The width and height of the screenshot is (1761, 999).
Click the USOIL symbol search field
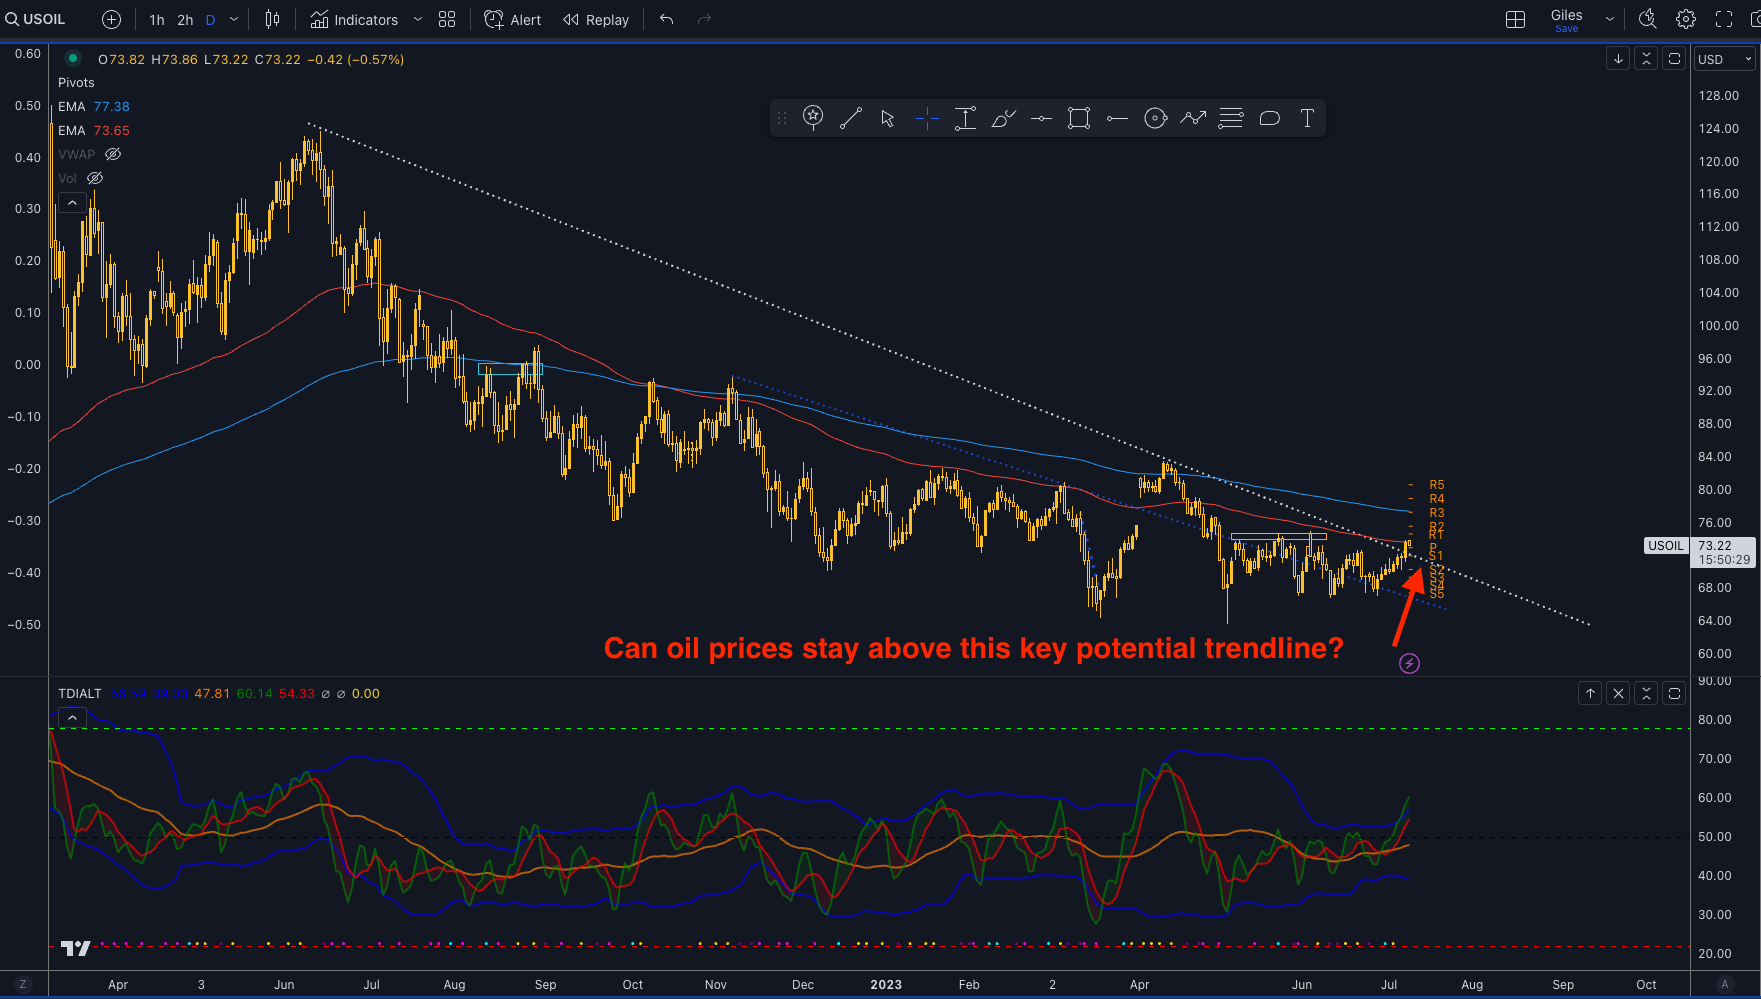(36, 20)
